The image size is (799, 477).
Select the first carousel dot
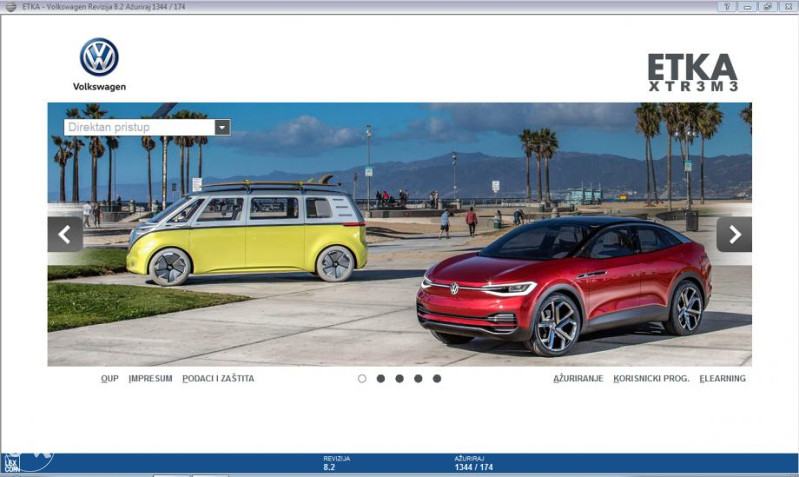tap(362, 379)
